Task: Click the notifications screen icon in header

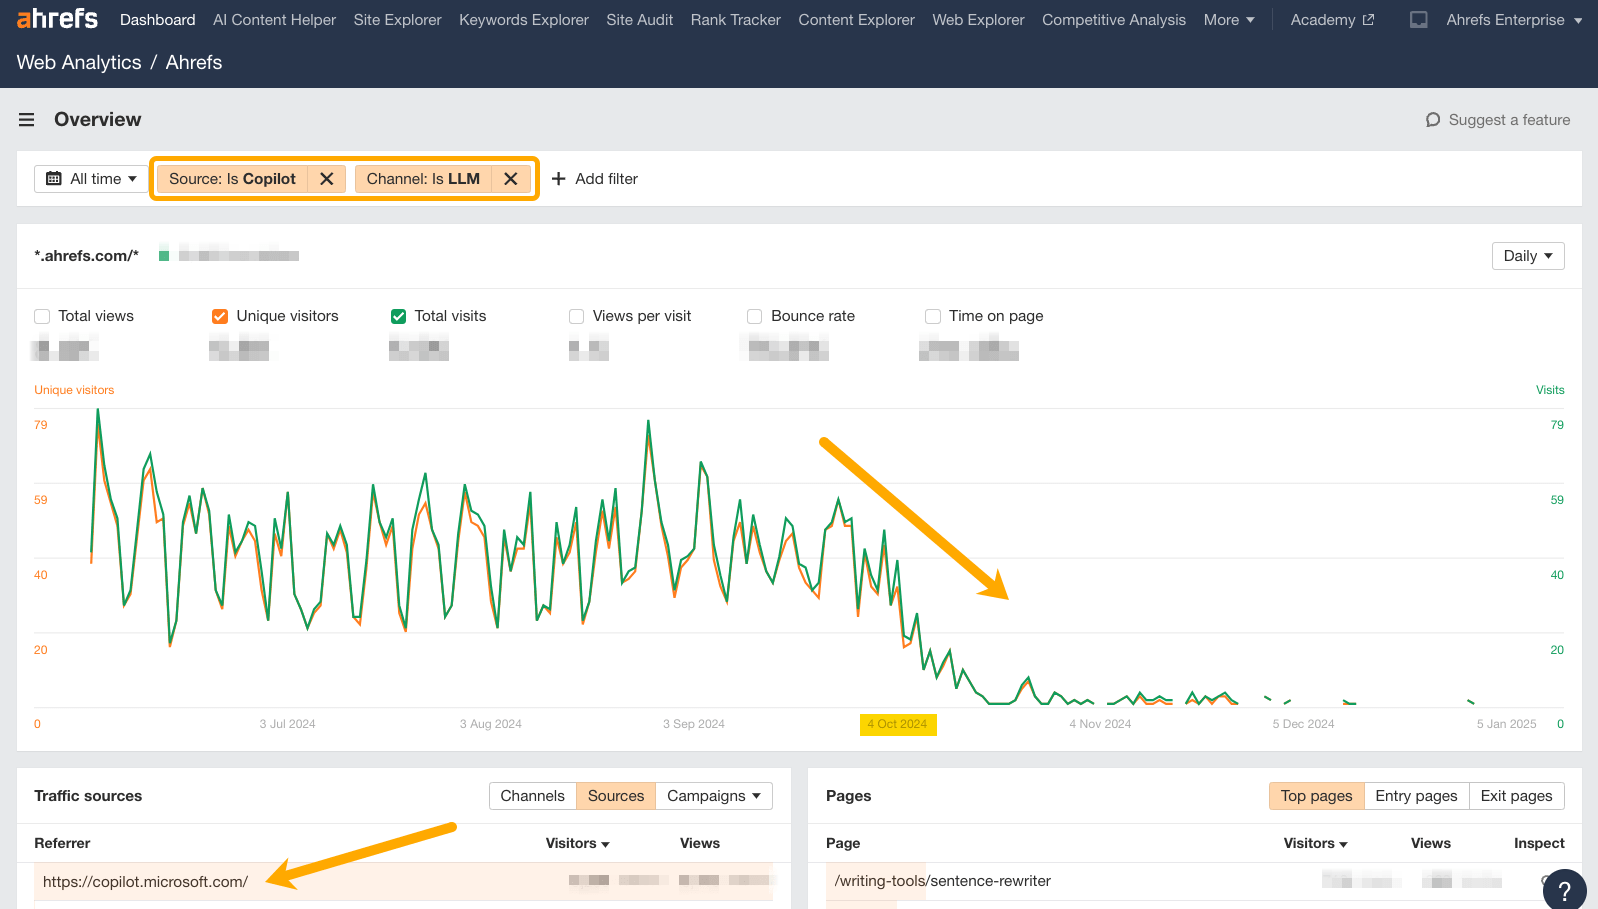Action: pyautogui.click(x=1418, y=20)
